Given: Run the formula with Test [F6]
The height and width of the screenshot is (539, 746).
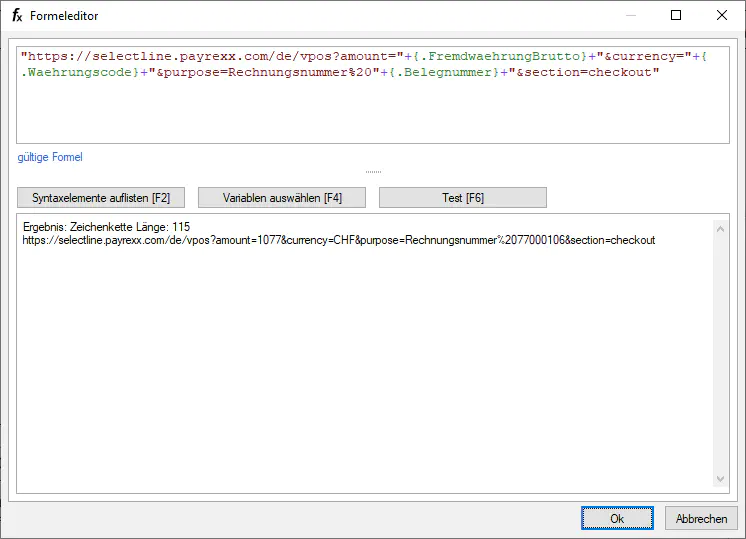Looking at the screenshot, I should (462, 198).
